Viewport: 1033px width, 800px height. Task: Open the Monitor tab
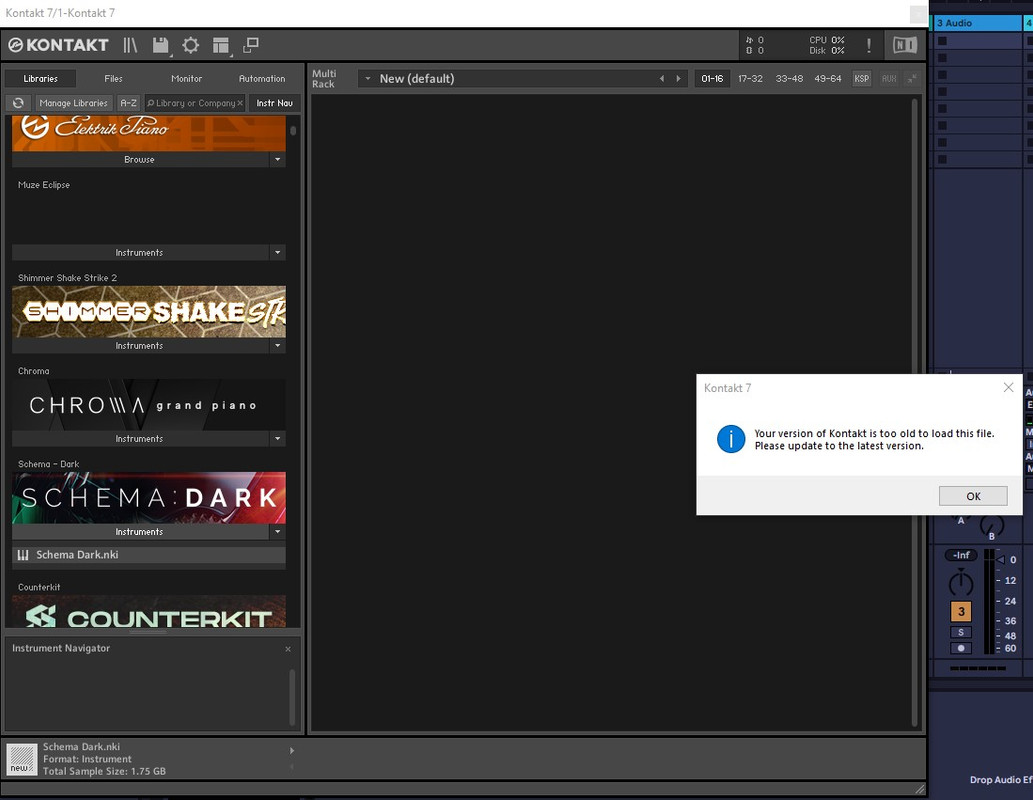186,78
